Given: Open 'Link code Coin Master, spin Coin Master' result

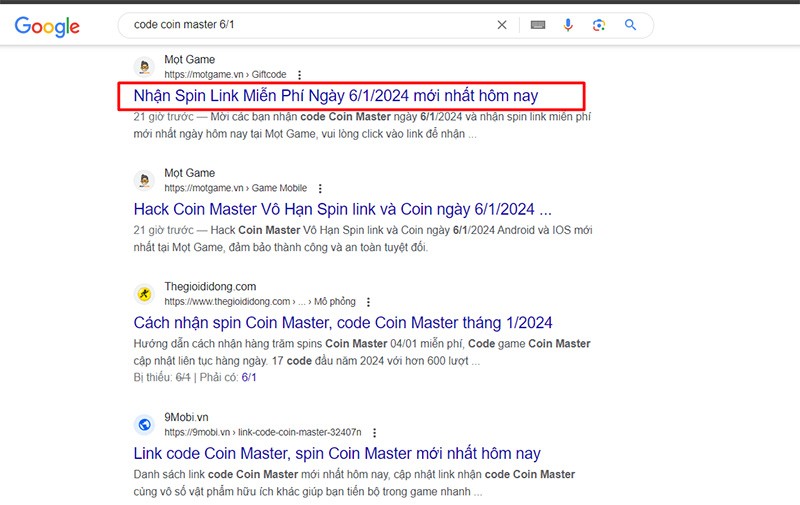Looking at the screenshot, I should (x=337, y=453).
